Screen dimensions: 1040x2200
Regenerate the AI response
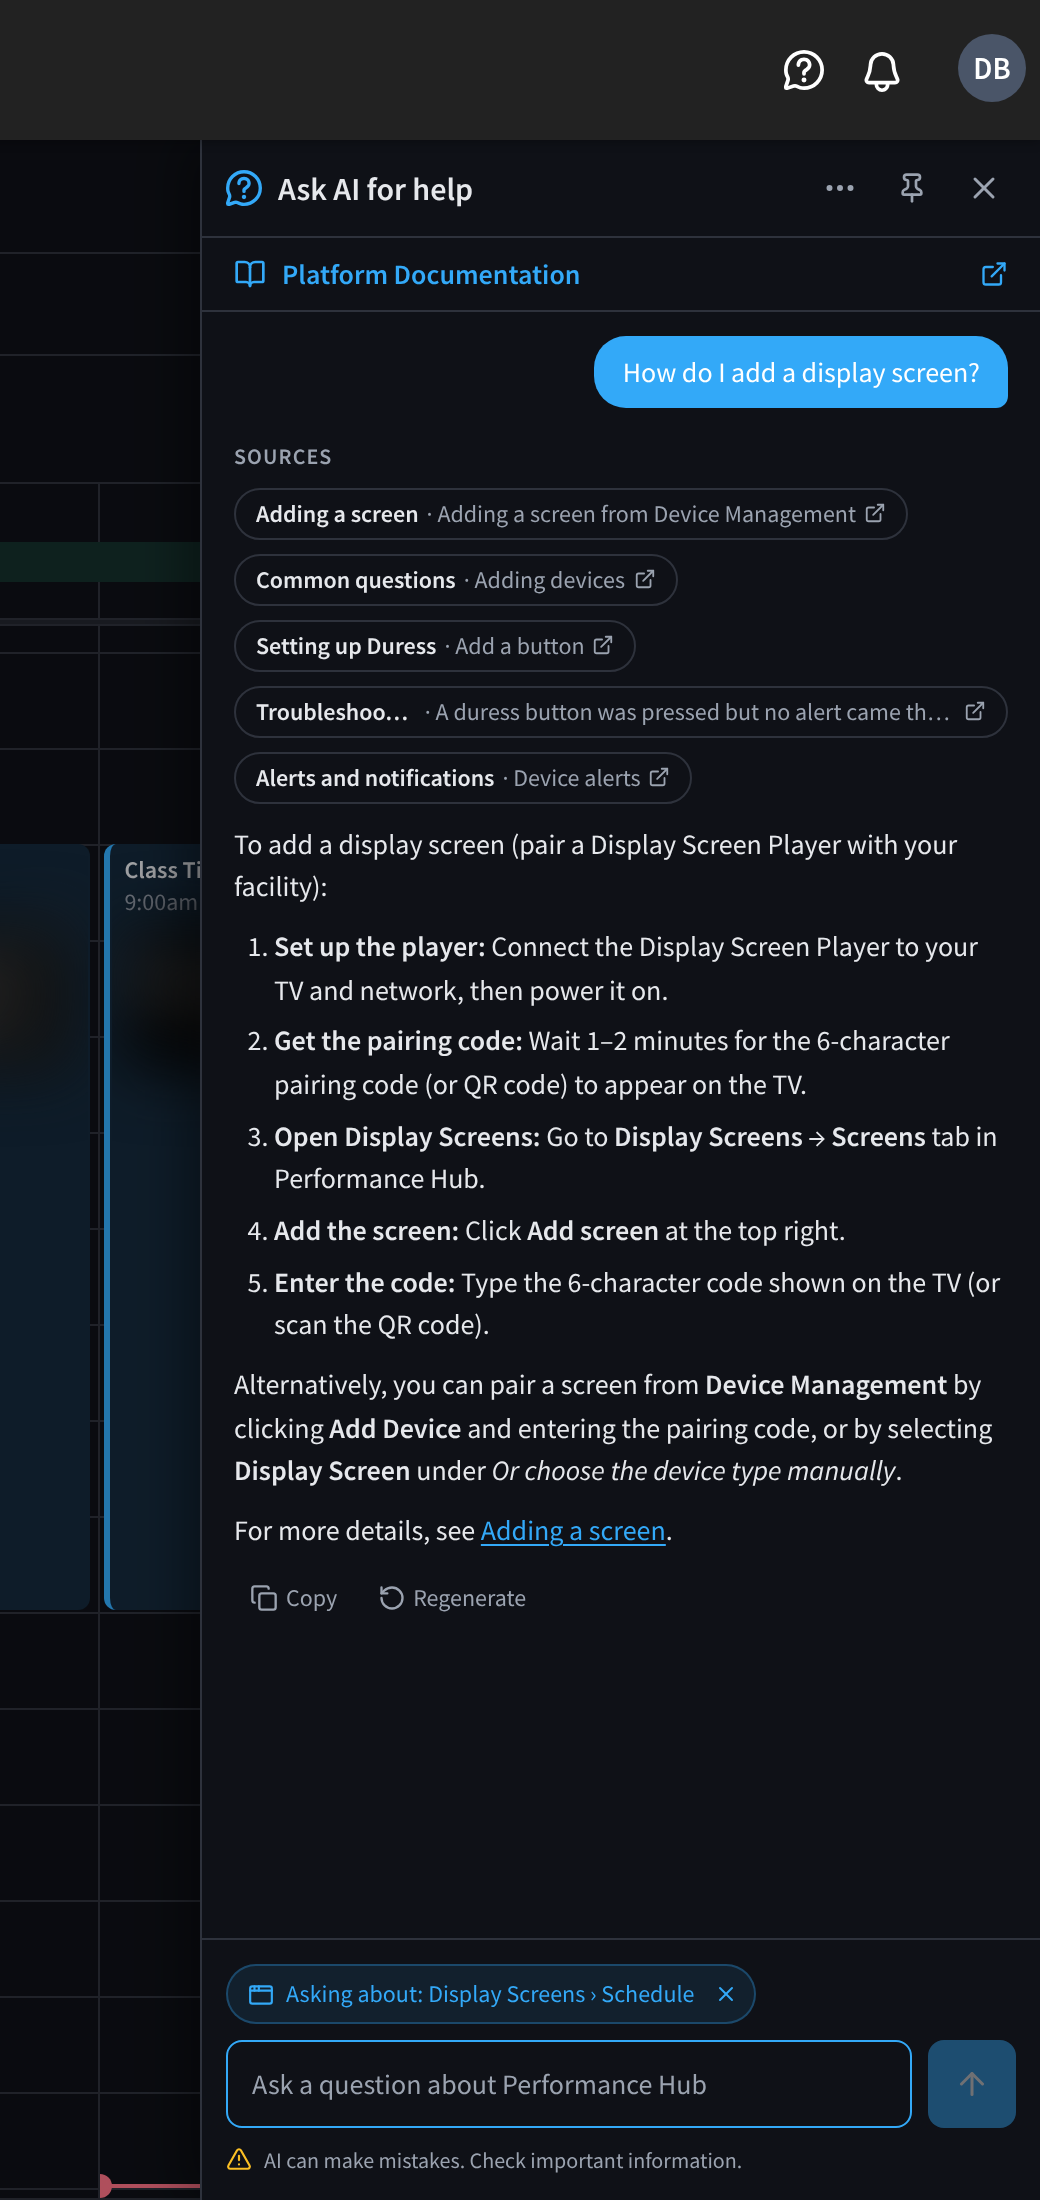click(x=452, y=1598)
